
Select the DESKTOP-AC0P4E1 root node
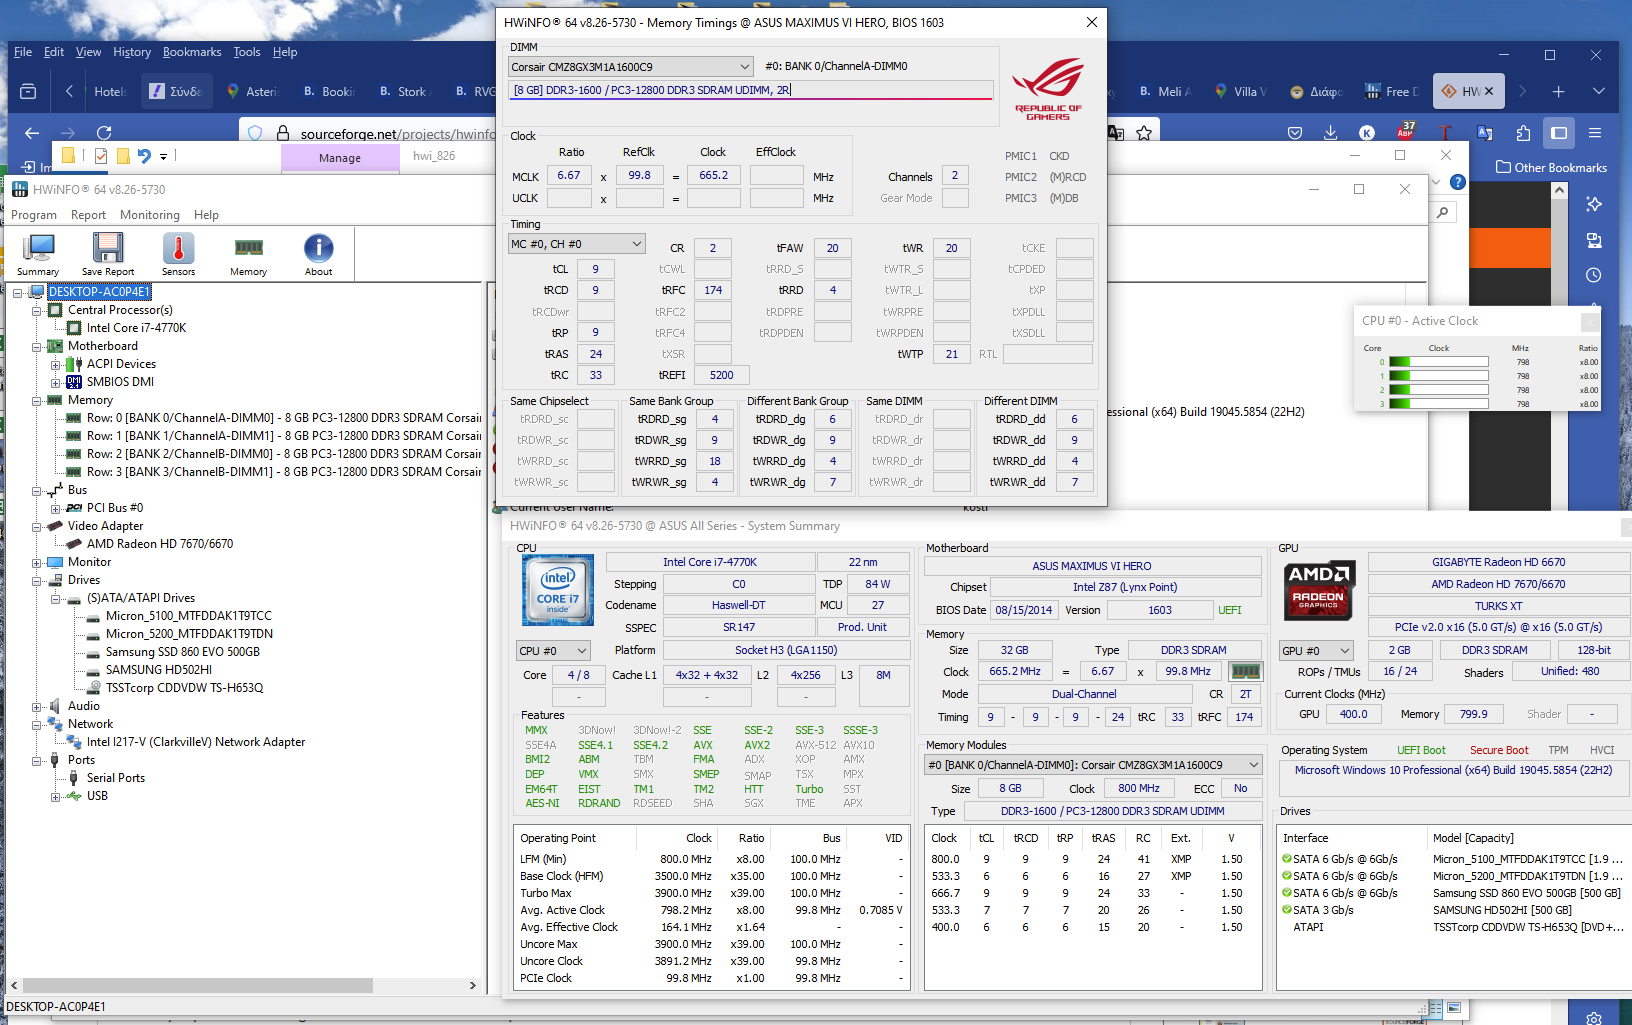99,292
